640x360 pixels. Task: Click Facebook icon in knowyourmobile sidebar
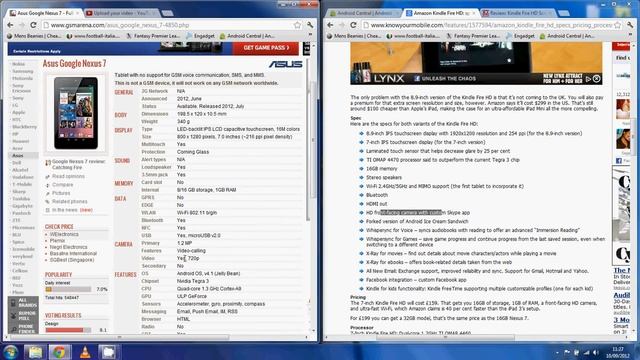pos(619,161)
